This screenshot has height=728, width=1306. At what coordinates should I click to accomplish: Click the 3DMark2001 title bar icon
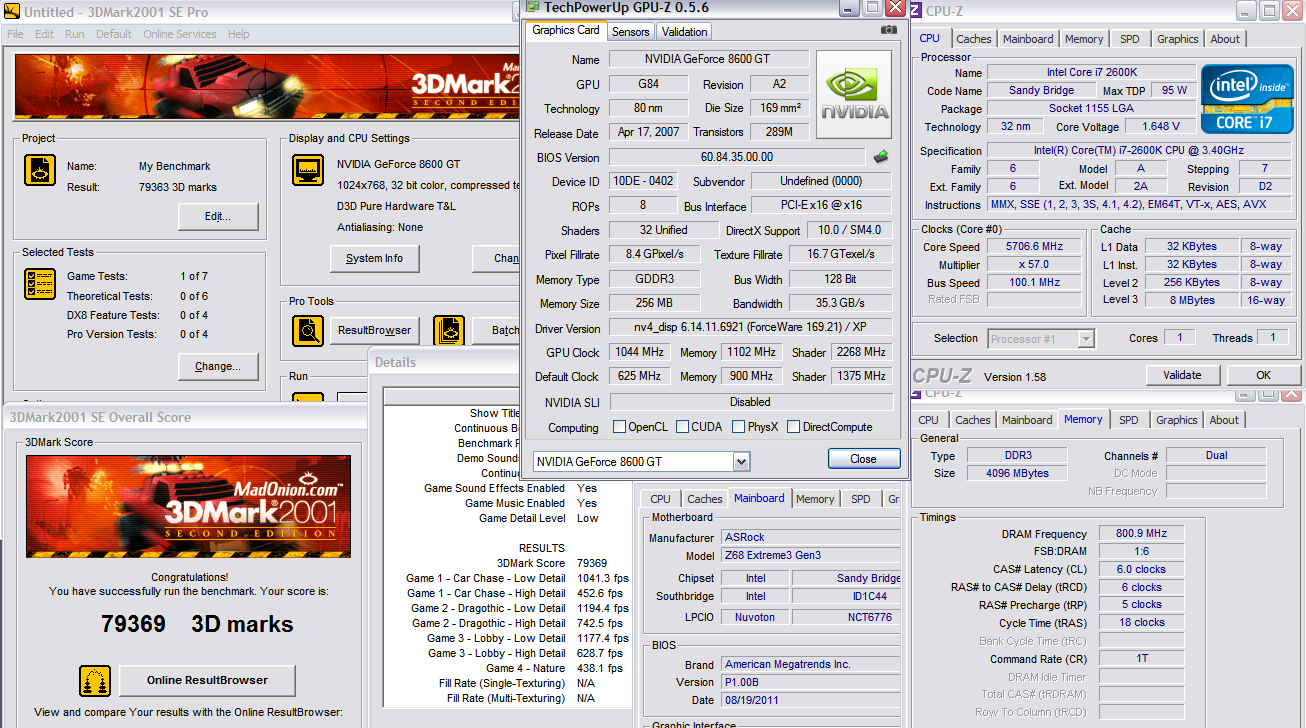[12, 12]
